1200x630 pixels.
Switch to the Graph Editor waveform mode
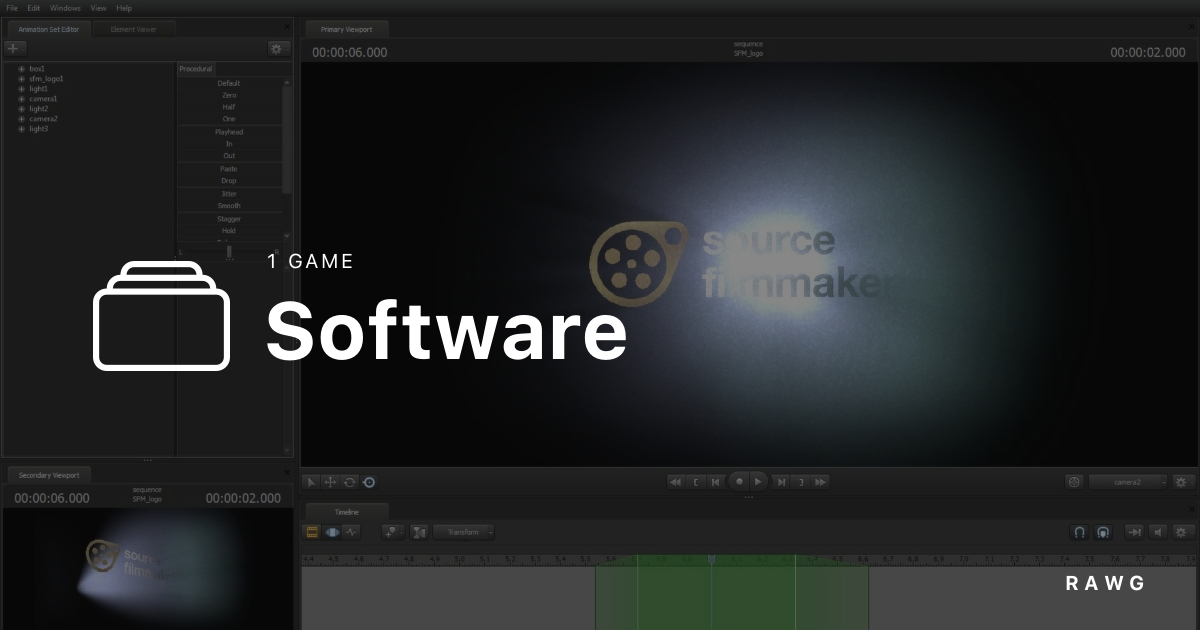351,532
